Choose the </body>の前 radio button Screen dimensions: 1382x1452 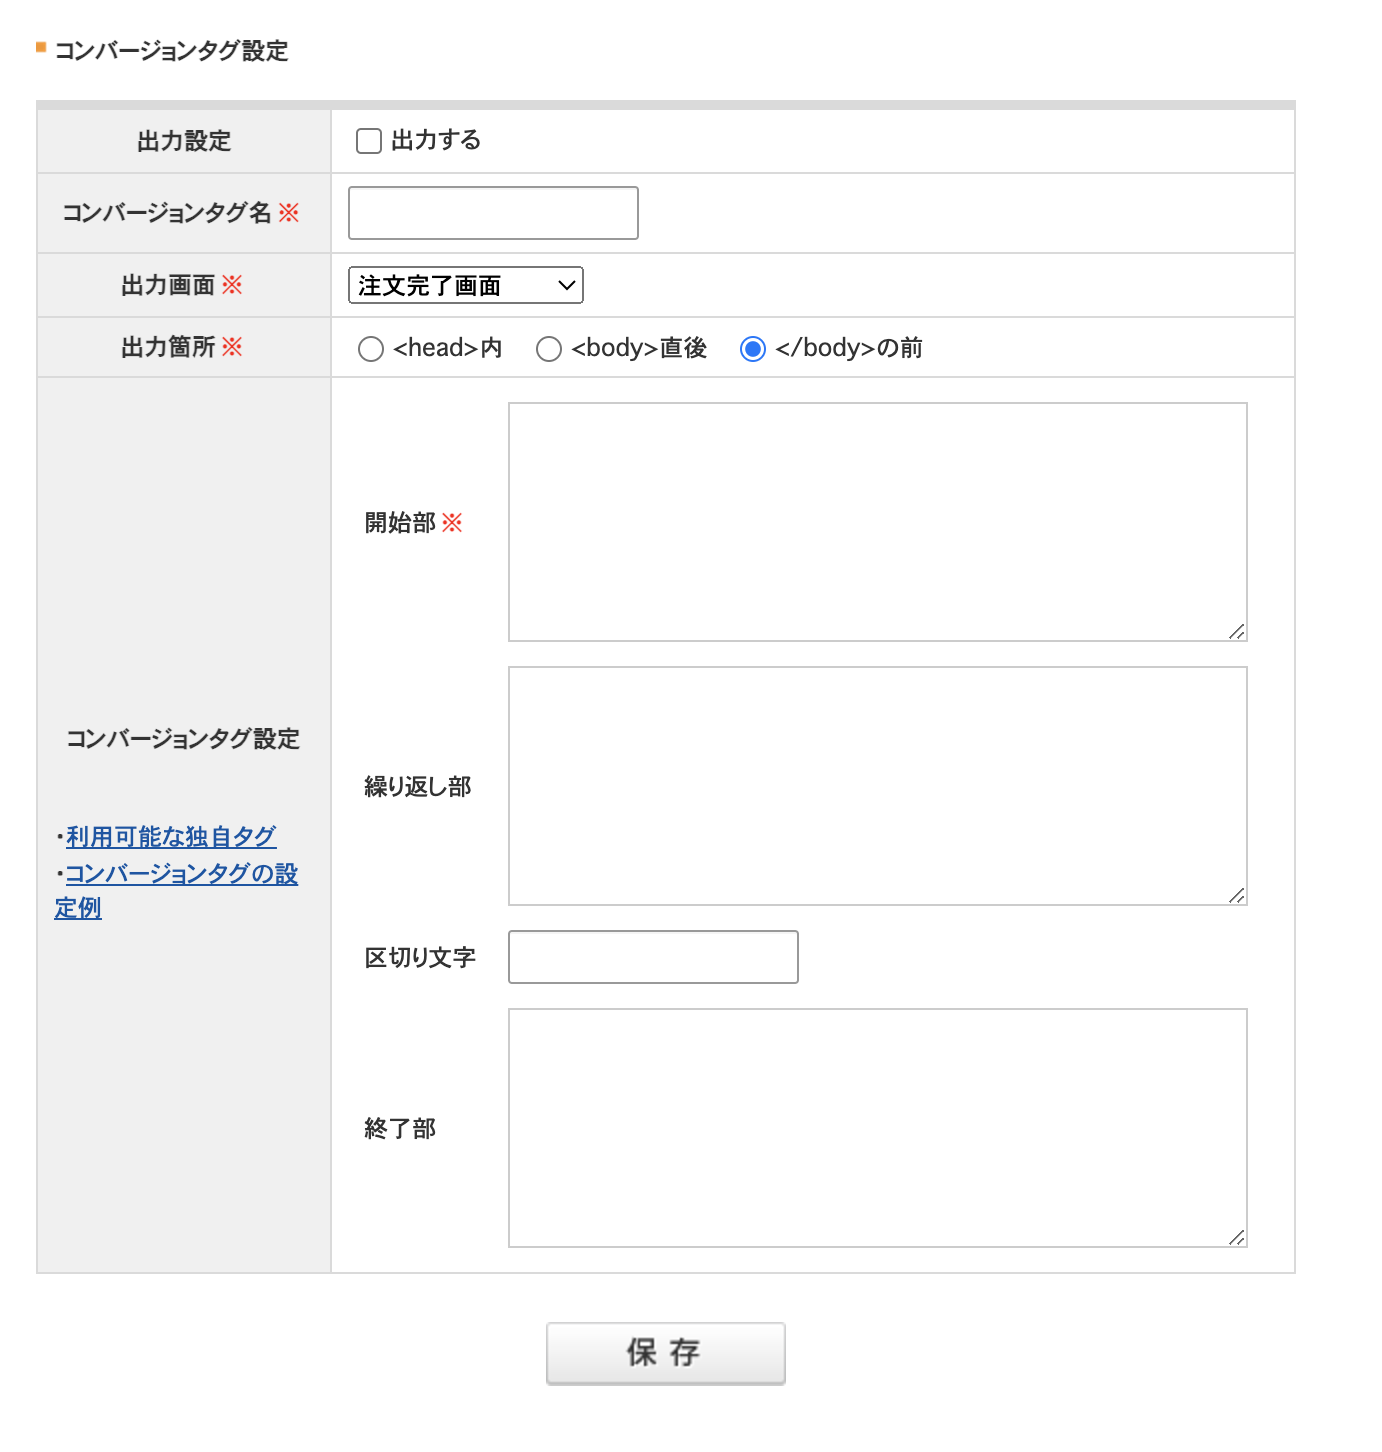point(753,349)
